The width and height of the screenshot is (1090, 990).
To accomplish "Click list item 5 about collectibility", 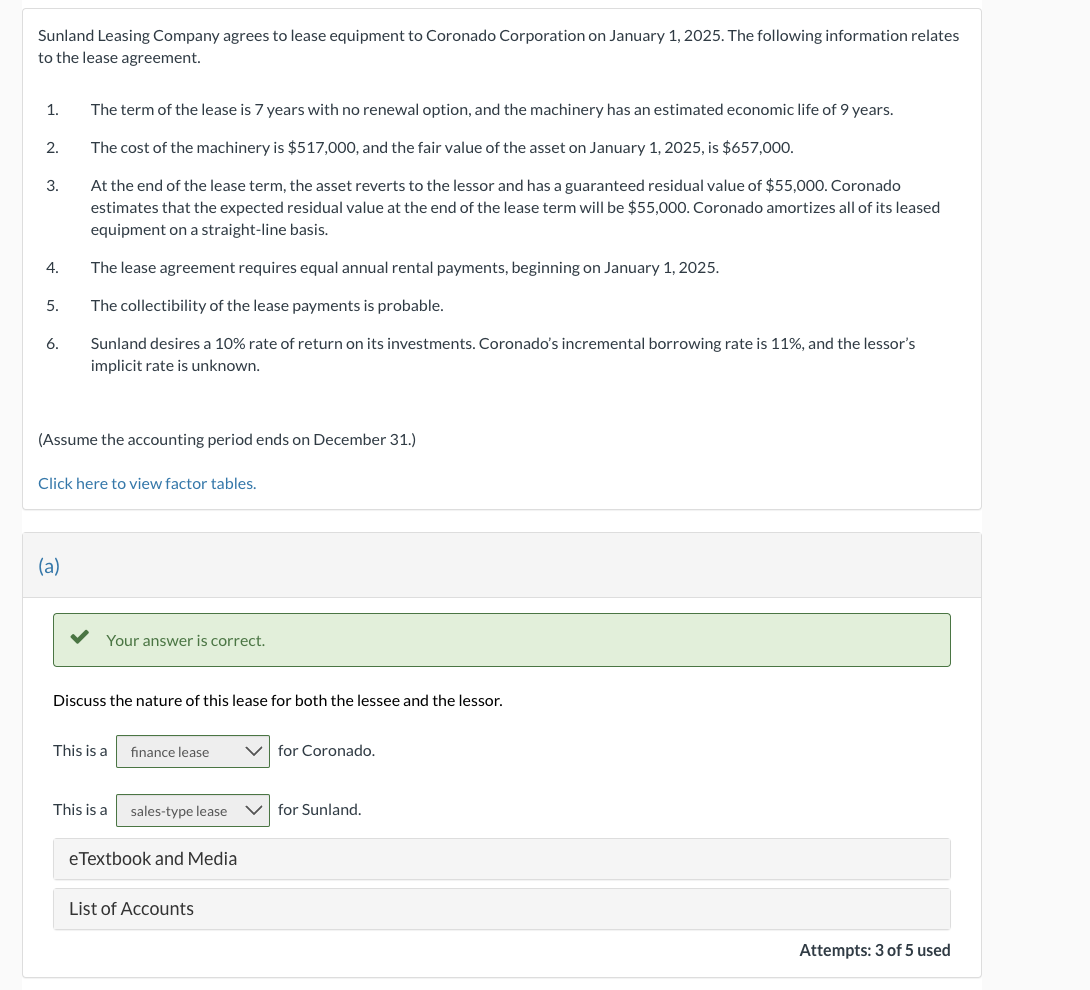I will (x=267, y=306).
